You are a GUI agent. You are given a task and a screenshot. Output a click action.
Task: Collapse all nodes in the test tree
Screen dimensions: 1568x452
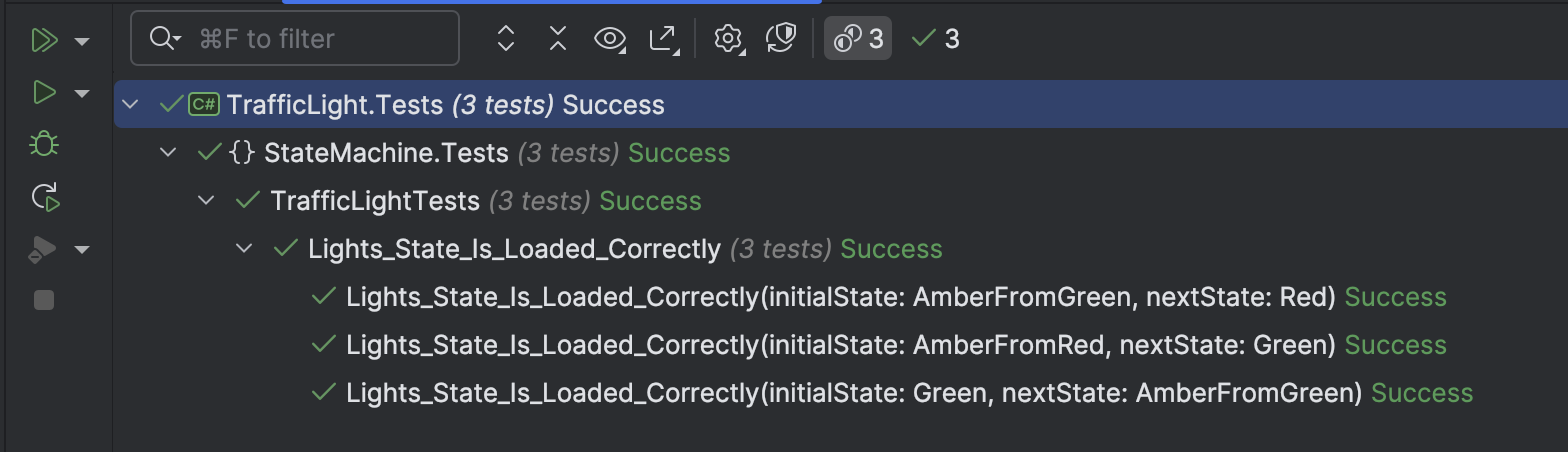pos(558,39)
